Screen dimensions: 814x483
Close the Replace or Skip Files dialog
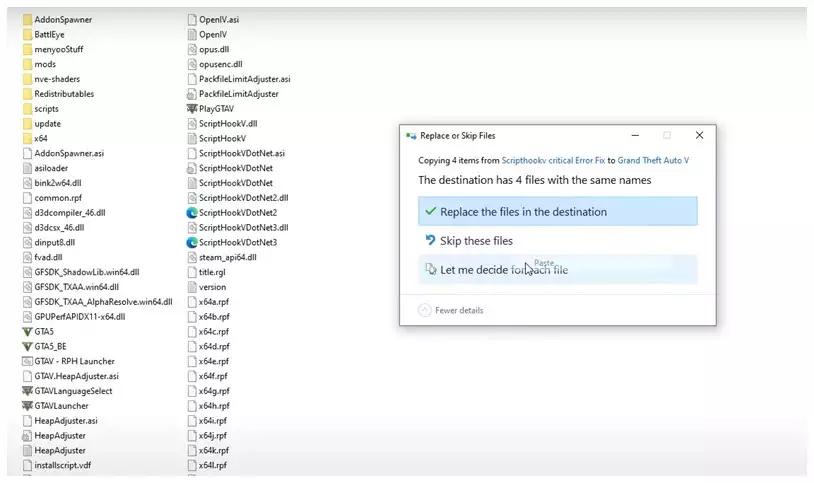[699, 135]
